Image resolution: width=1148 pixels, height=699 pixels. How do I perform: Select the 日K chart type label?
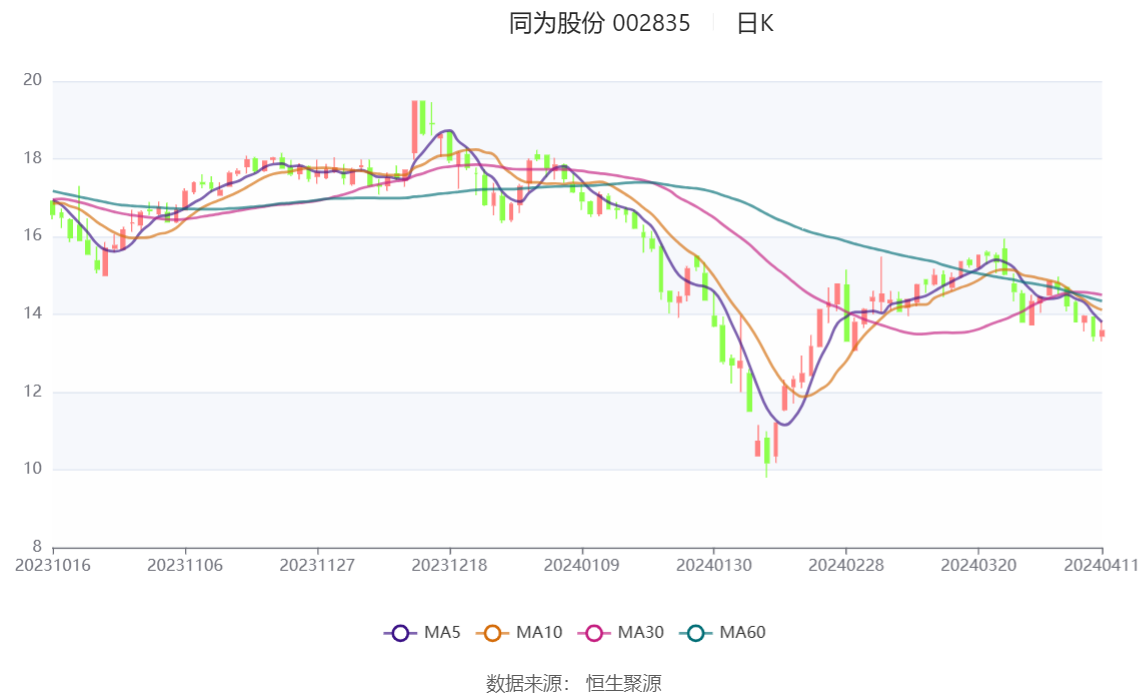click(755, 24)
